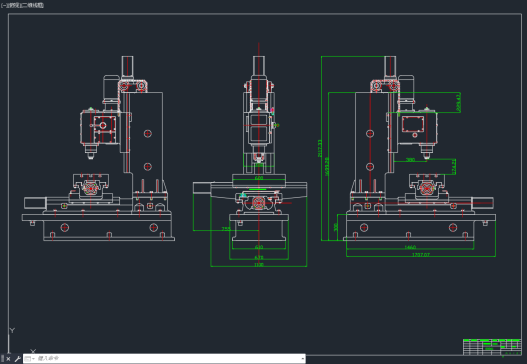Select the 1460 dimension text
The height and width of the screenshot is (364, 527).
tap(410, 247)
